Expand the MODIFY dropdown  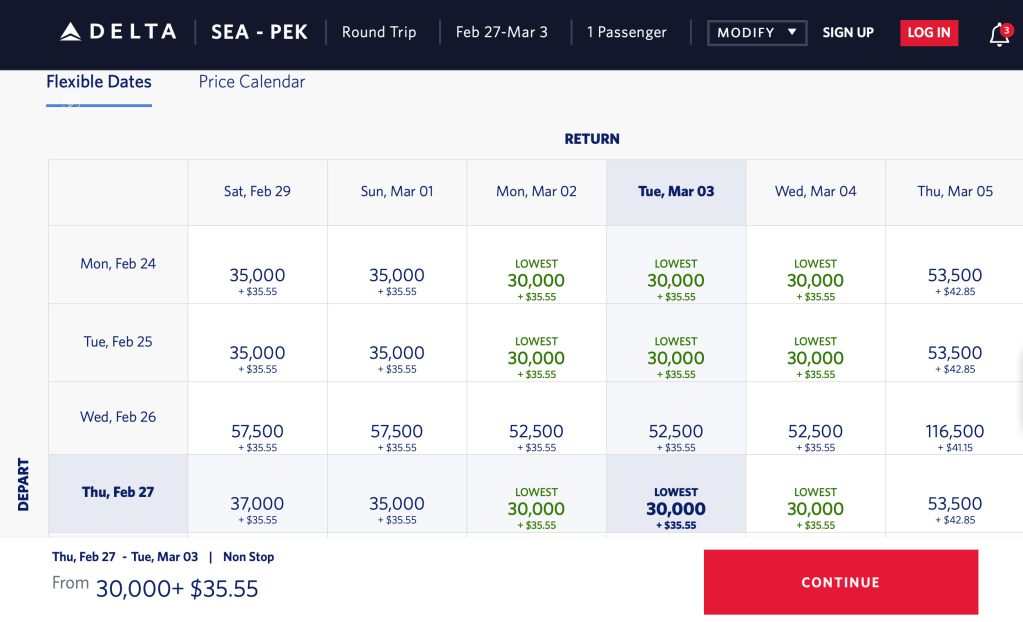pyautogui.click(x=757, y=32)
